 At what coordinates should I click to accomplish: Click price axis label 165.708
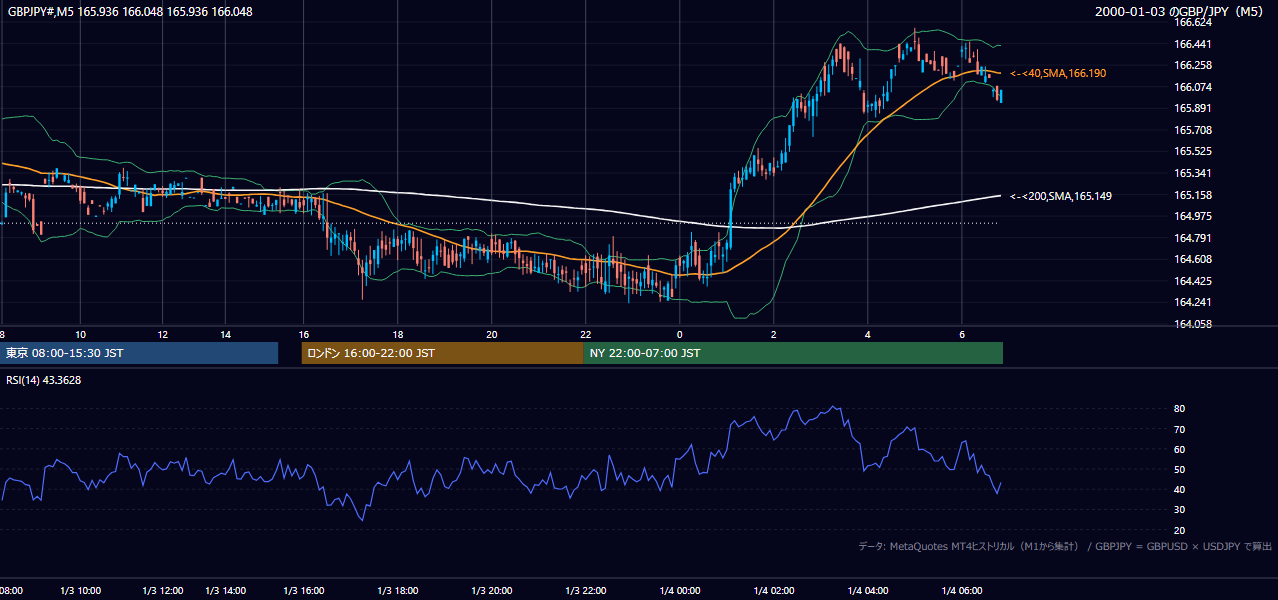1193,130
